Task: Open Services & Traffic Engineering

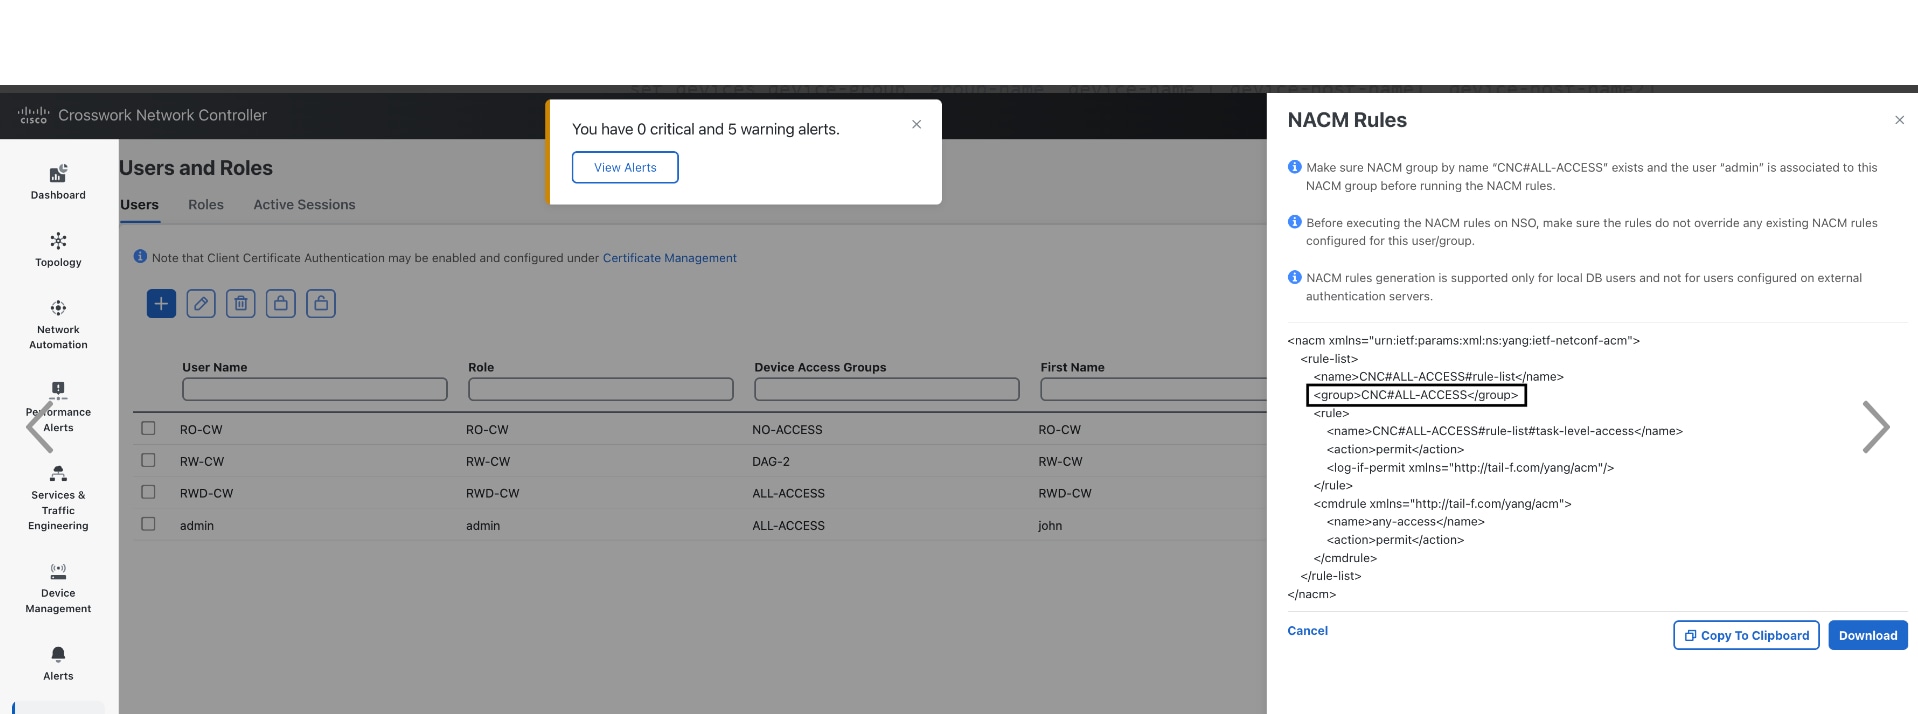Action: coord(58,497)
